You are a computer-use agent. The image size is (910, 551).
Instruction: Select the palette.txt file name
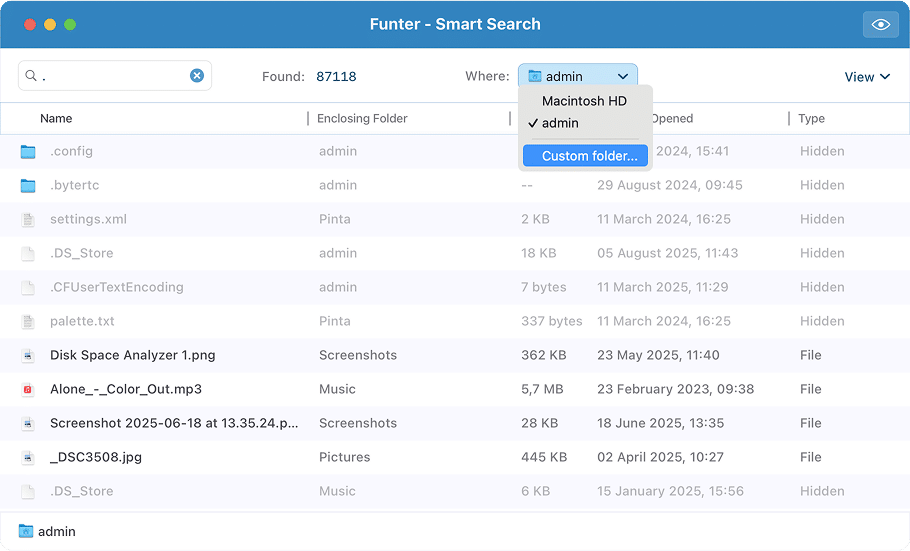[82, 321]
